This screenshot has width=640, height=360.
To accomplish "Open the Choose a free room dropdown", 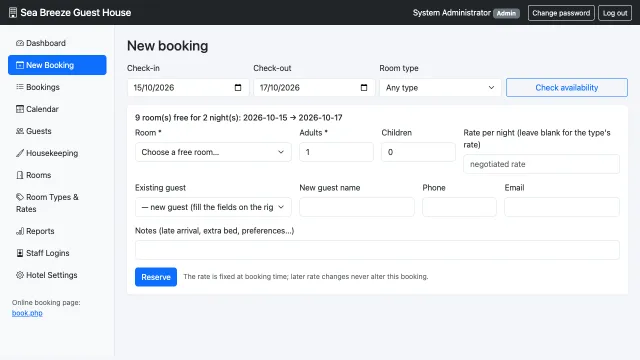I will (x=213, y=152).
